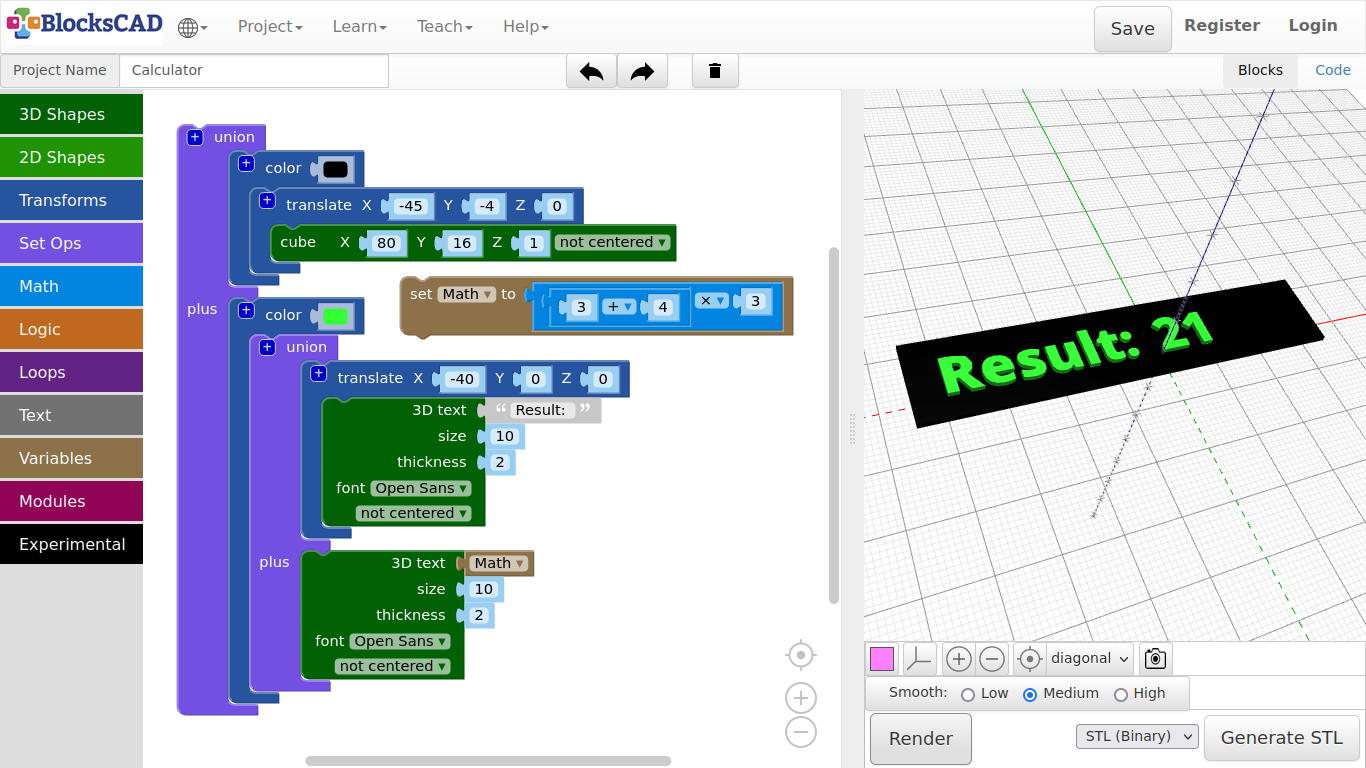Open the Project menu

click(x=270, y=27)
